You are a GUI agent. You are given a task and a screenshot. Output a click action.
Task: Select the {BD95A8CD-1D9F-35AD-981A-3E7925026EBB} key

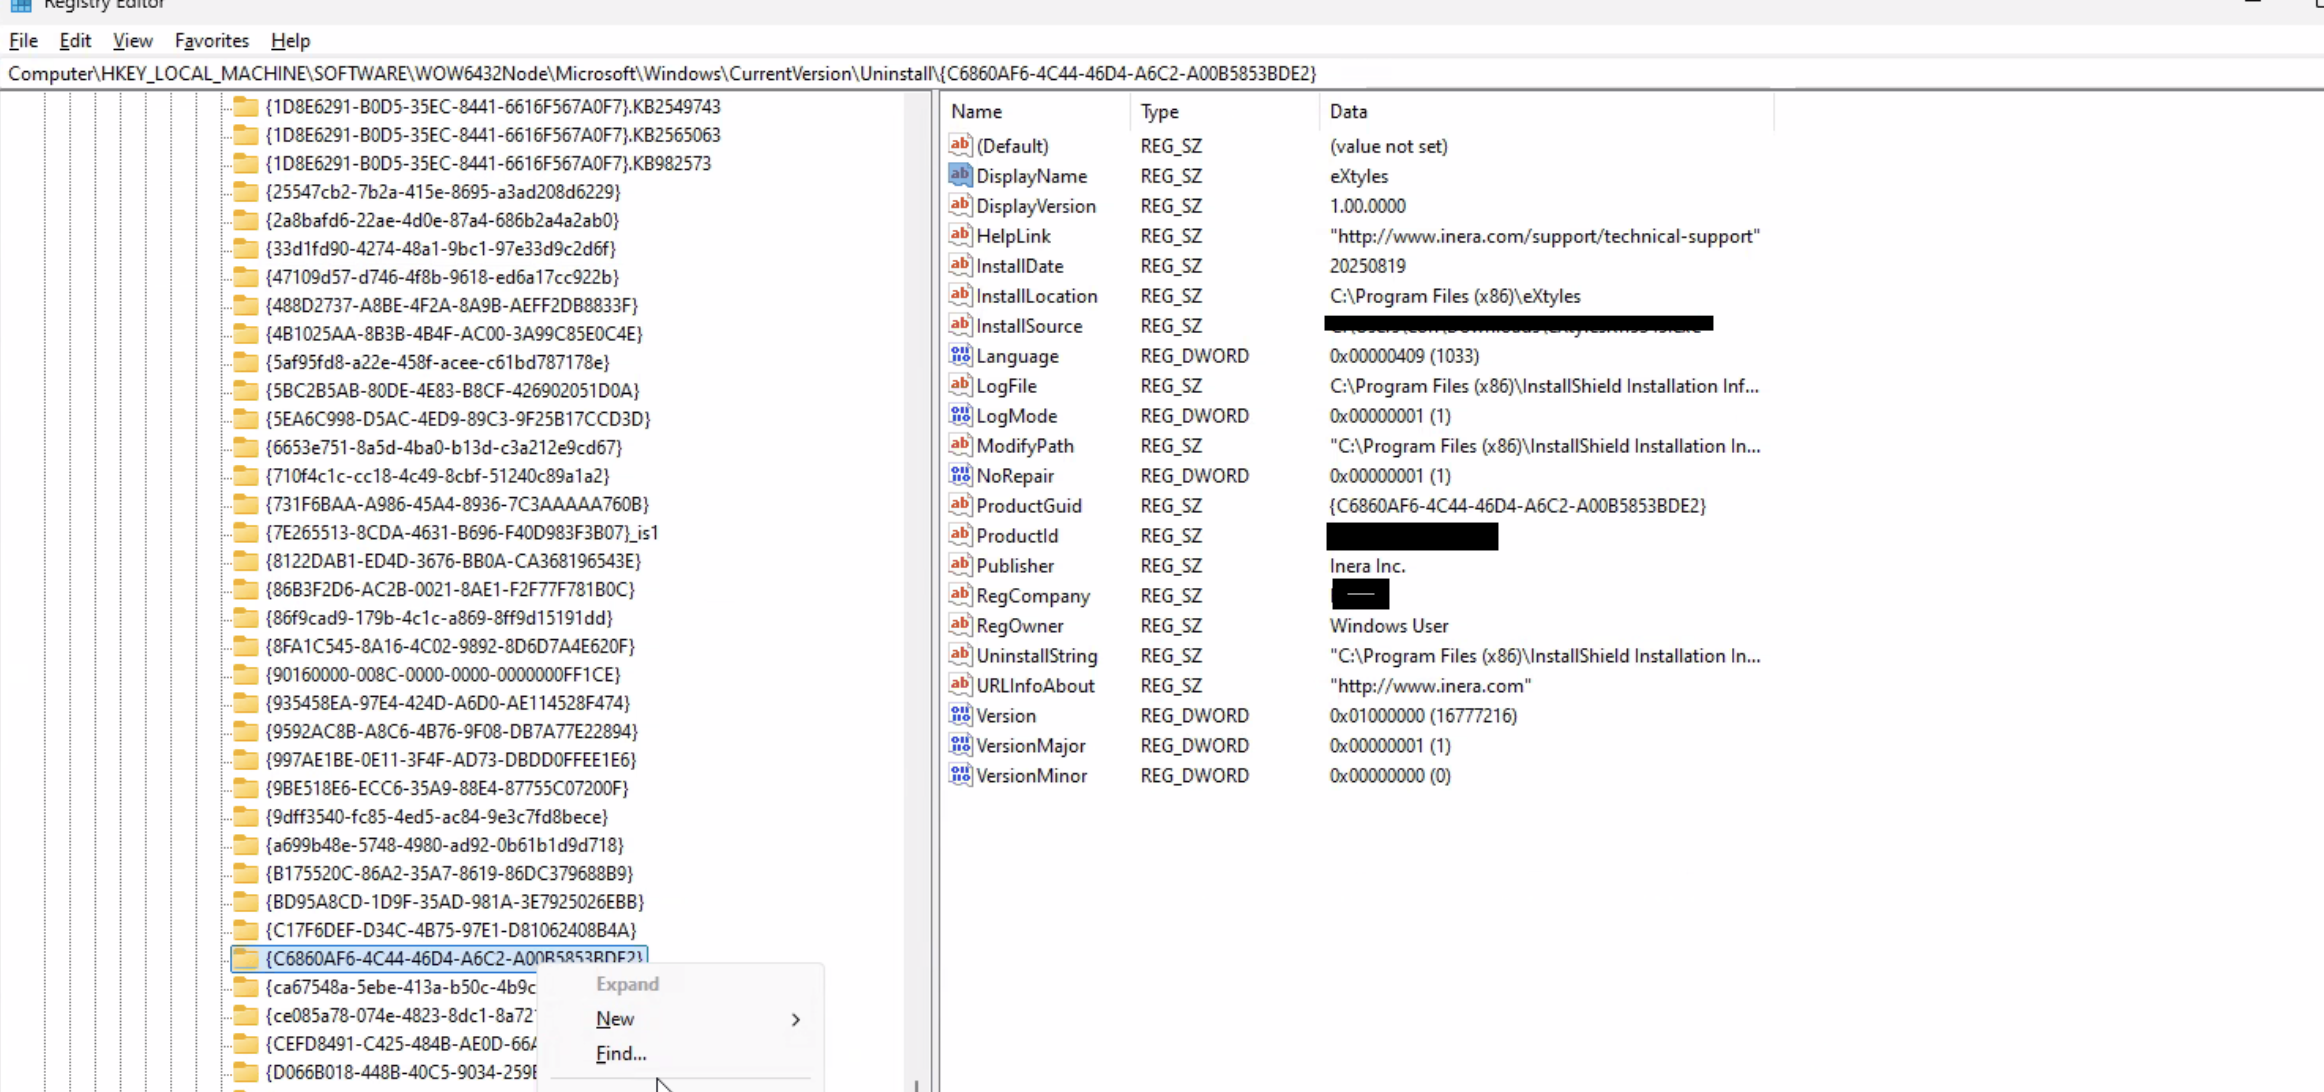(x=454, y=902)
